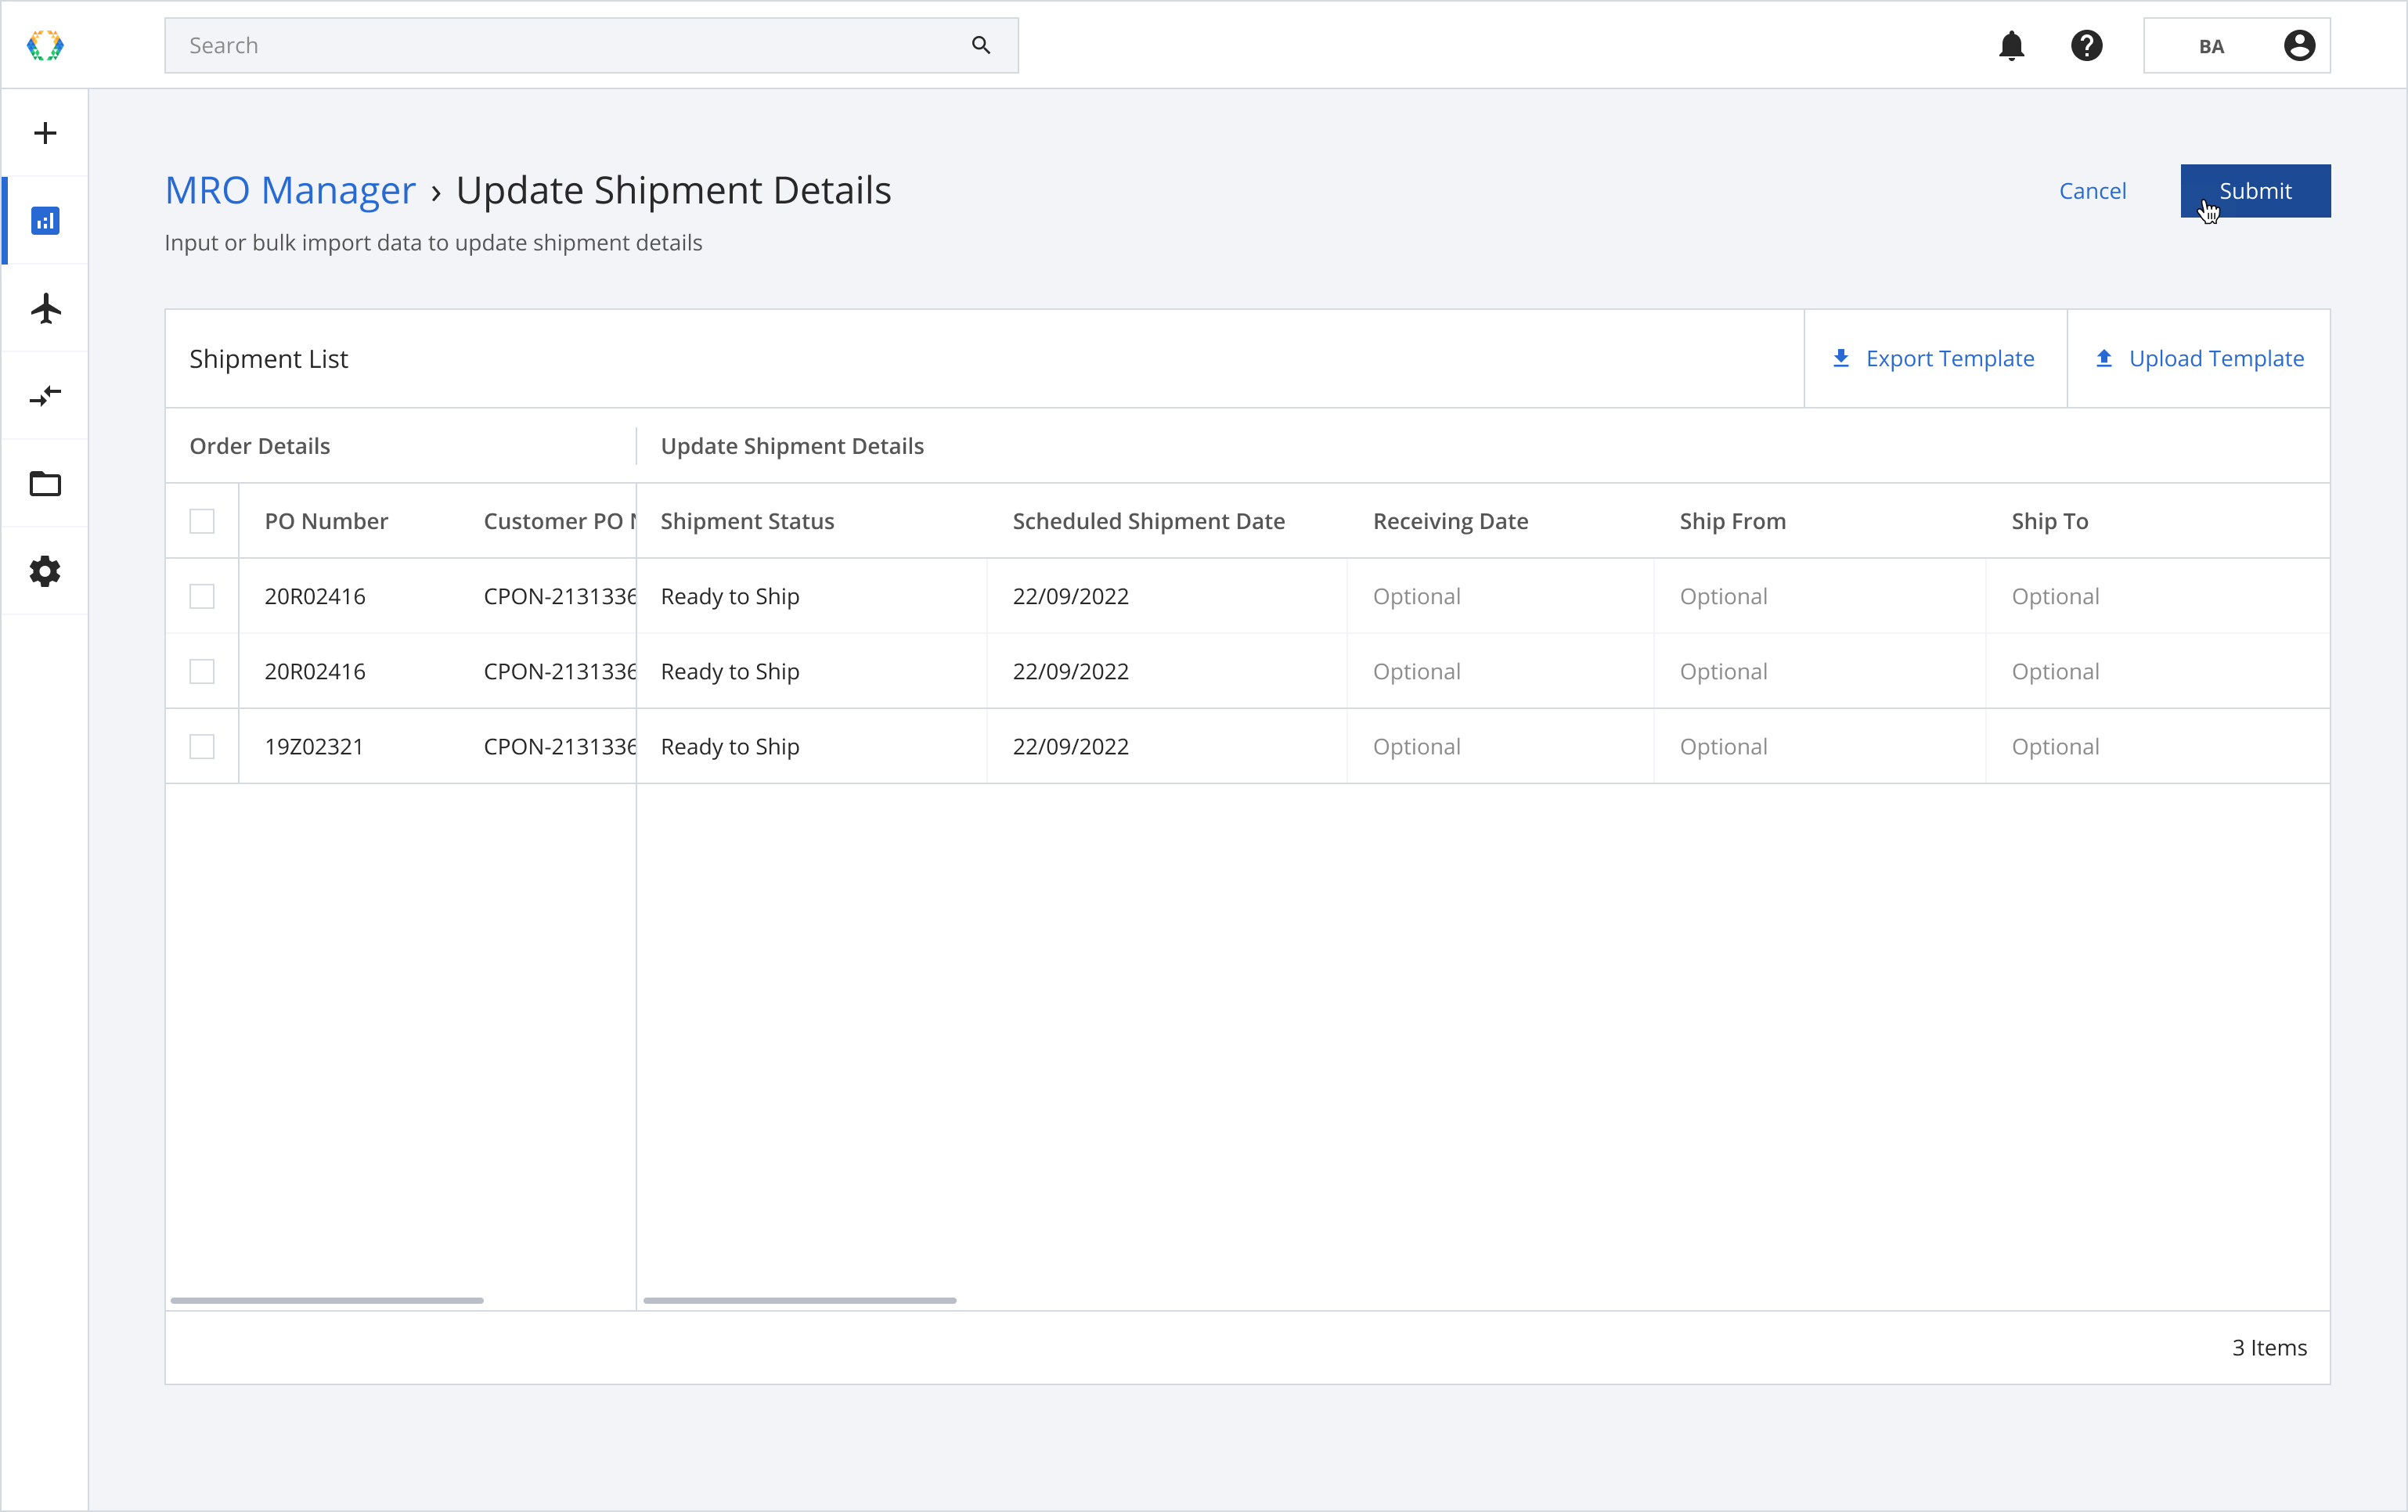
Task: Open Shipment Status for second 20R02416 row
Action: tap(811, 671)
